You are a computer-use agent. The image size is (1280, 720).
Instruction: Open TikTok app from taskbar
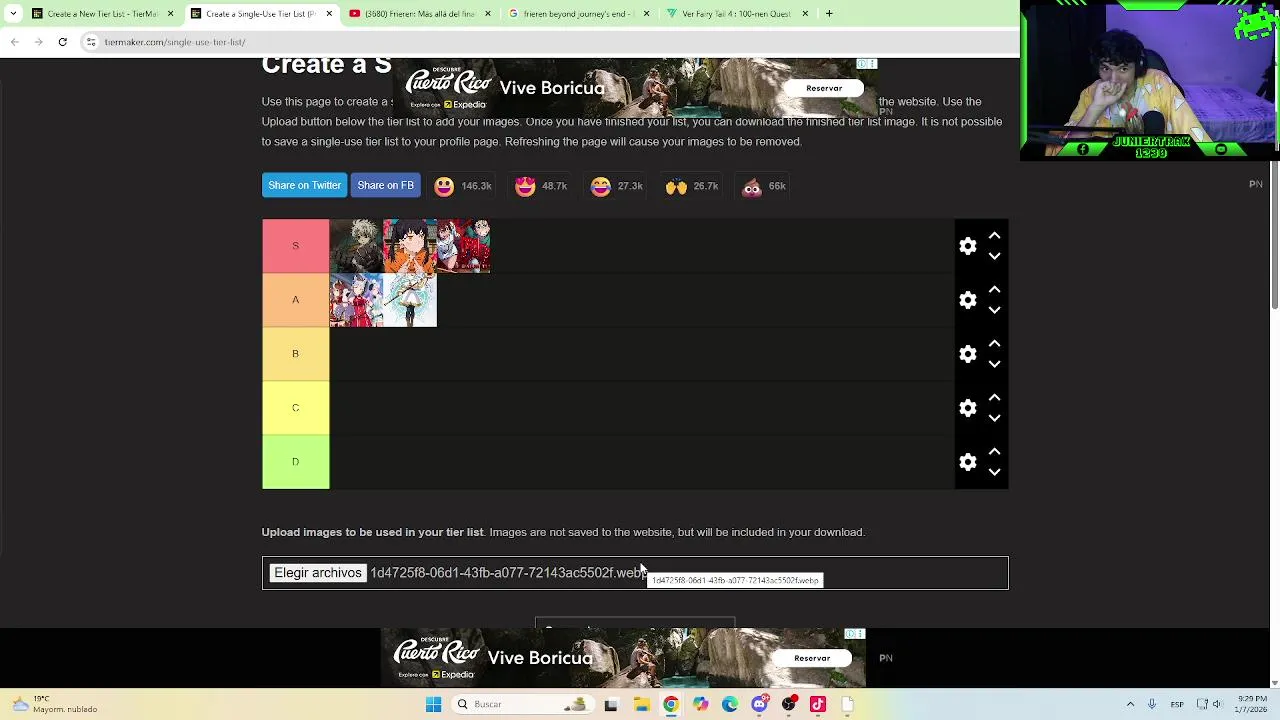coord(818,704)
